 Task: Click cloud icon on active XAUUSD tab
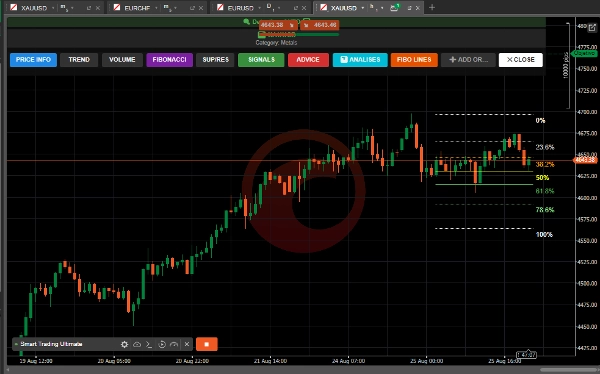click(394, 7)
